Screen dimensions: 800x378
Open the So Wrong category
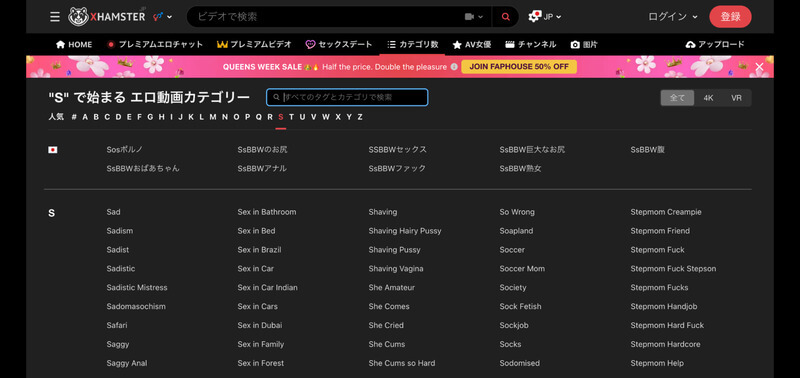click(x=517, y=212)
